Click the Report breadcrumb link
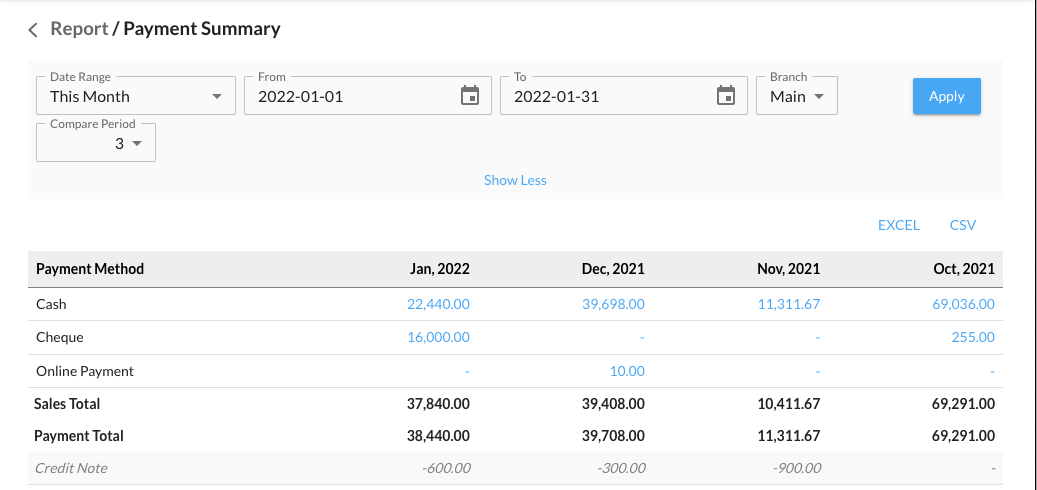This screenshot has height=490, width=1037. coord(79,29)
